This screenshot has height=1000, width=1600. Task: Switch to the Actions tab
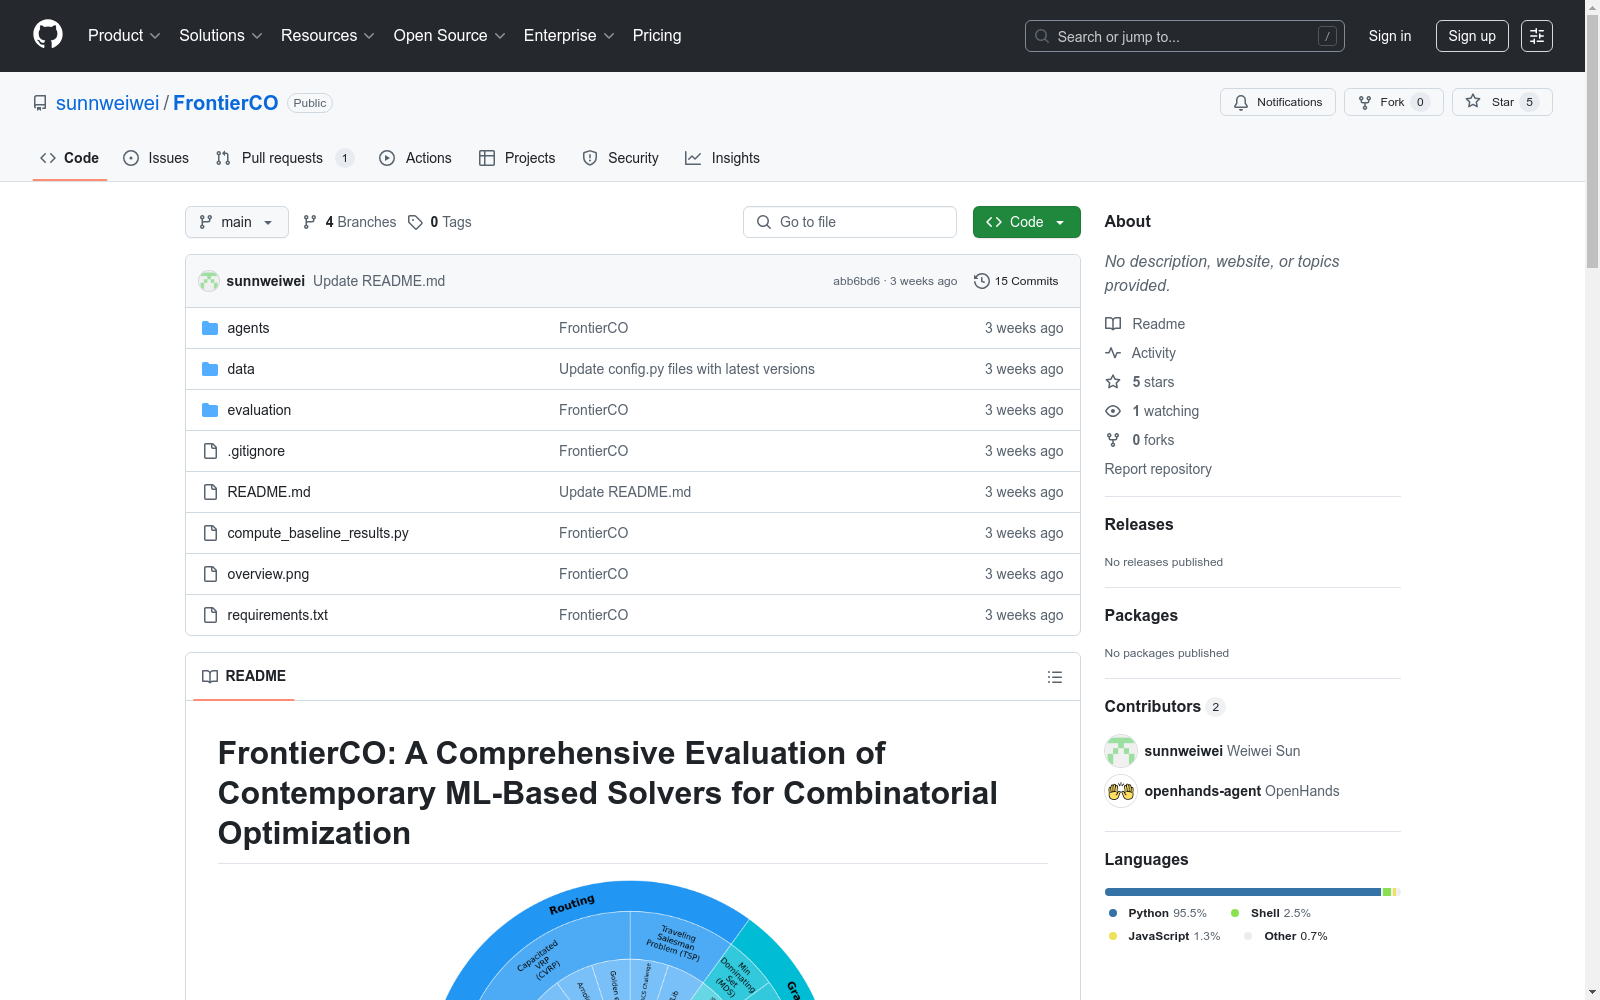click(416, 158)
